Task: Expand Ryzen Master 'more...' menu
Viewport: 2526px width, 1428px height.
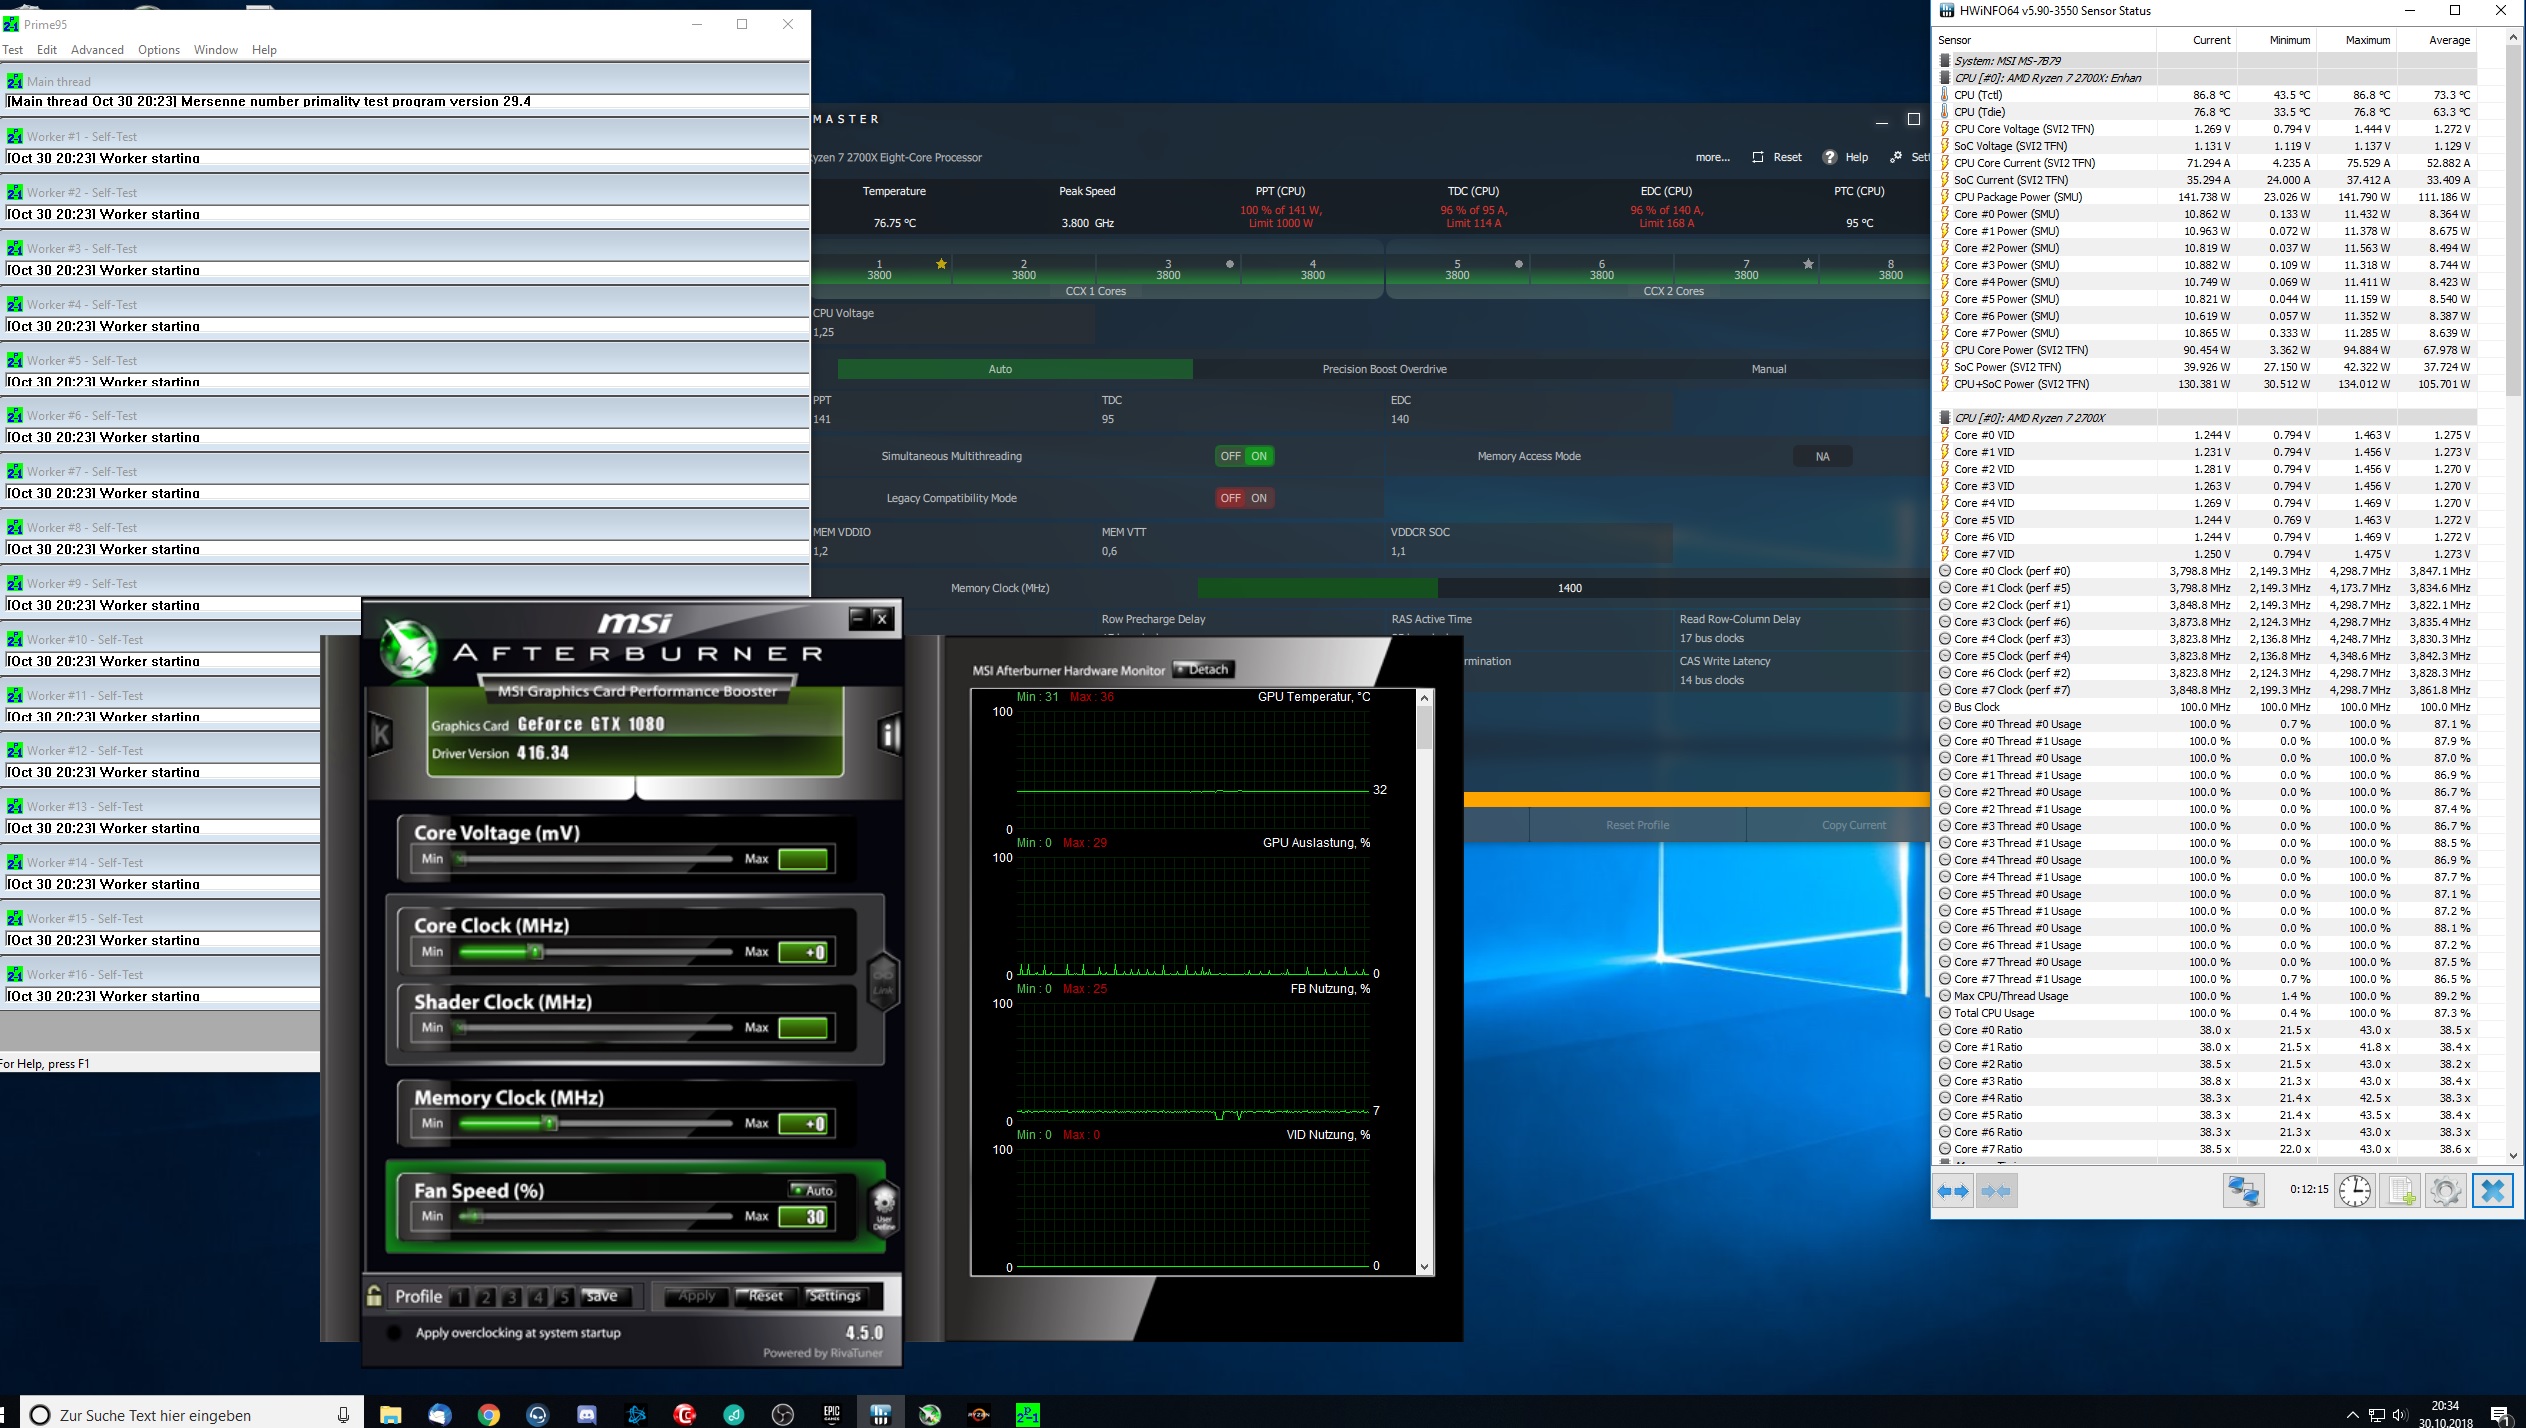Action: point(1712,157)
